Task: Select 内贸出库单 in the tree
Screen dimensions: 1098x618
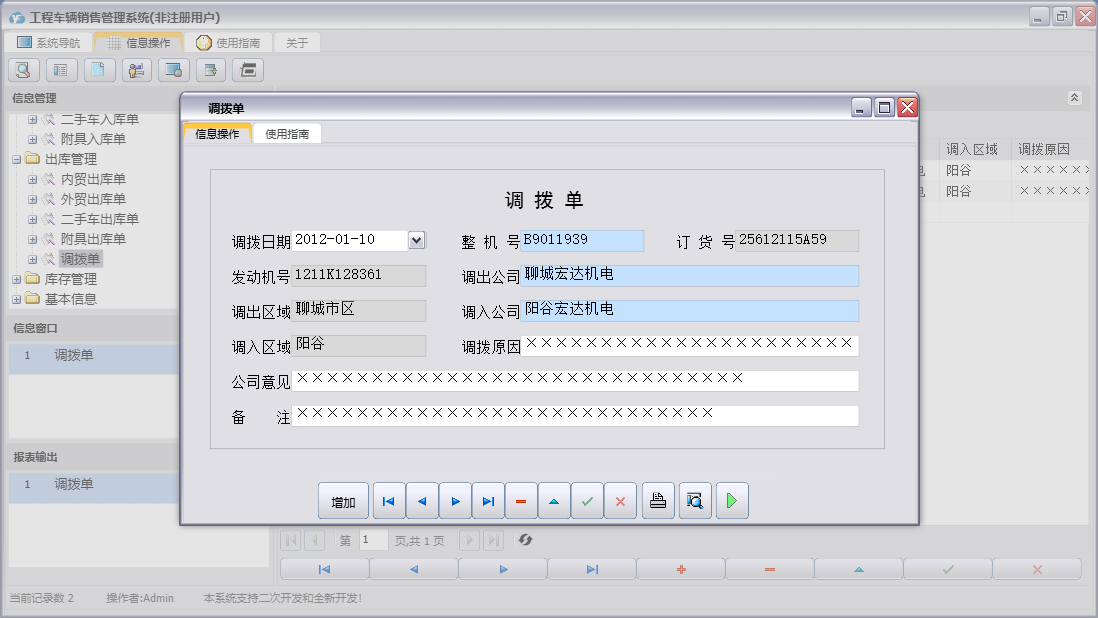Action: (x=93, y=179)
